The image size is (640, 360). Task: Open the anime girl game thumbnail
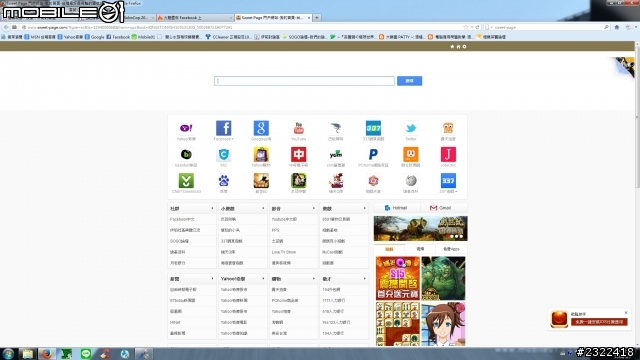(x=443, y=324)
